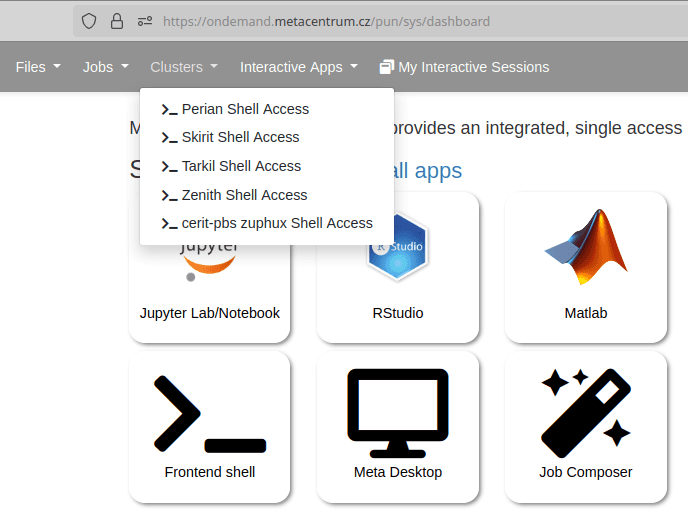Click the site permissions icon in address bar
688x510 pixels.
pos(144,20)
